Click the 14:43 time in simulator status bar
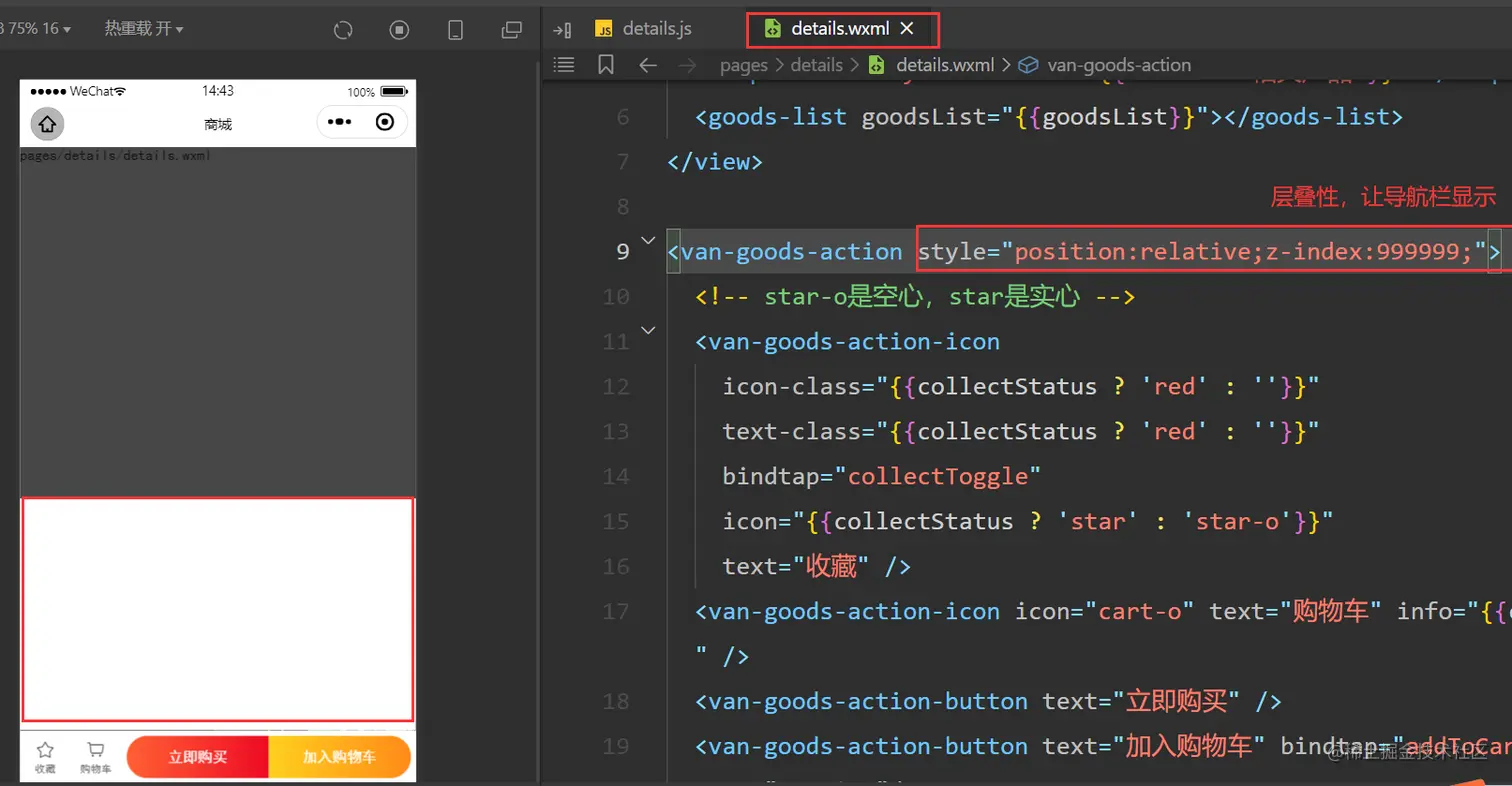 click(218, 91)
